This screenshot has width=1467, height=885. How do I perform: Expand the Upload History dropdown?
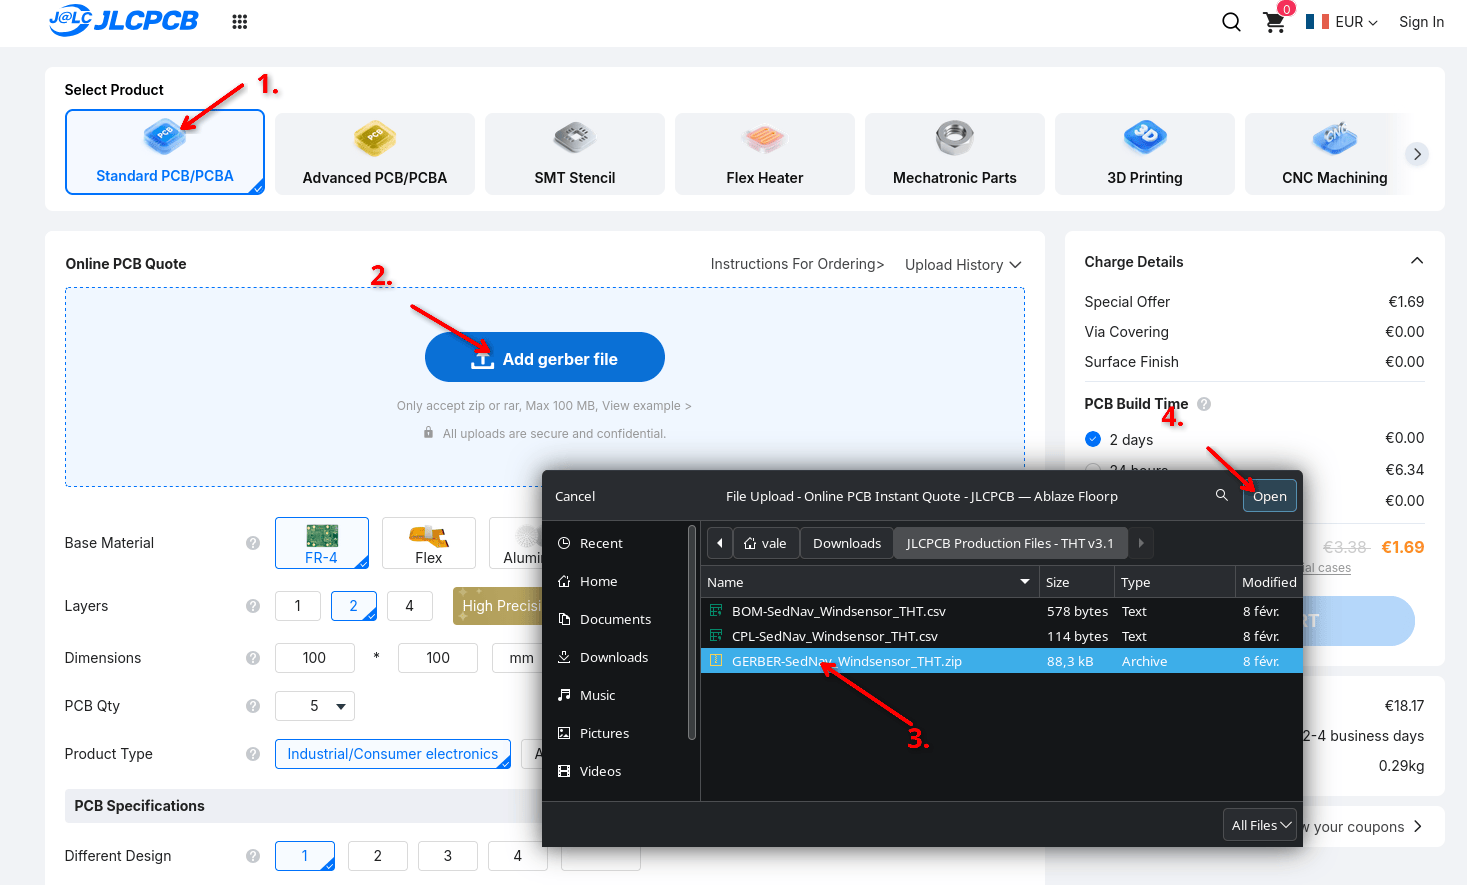click(962, 265)
